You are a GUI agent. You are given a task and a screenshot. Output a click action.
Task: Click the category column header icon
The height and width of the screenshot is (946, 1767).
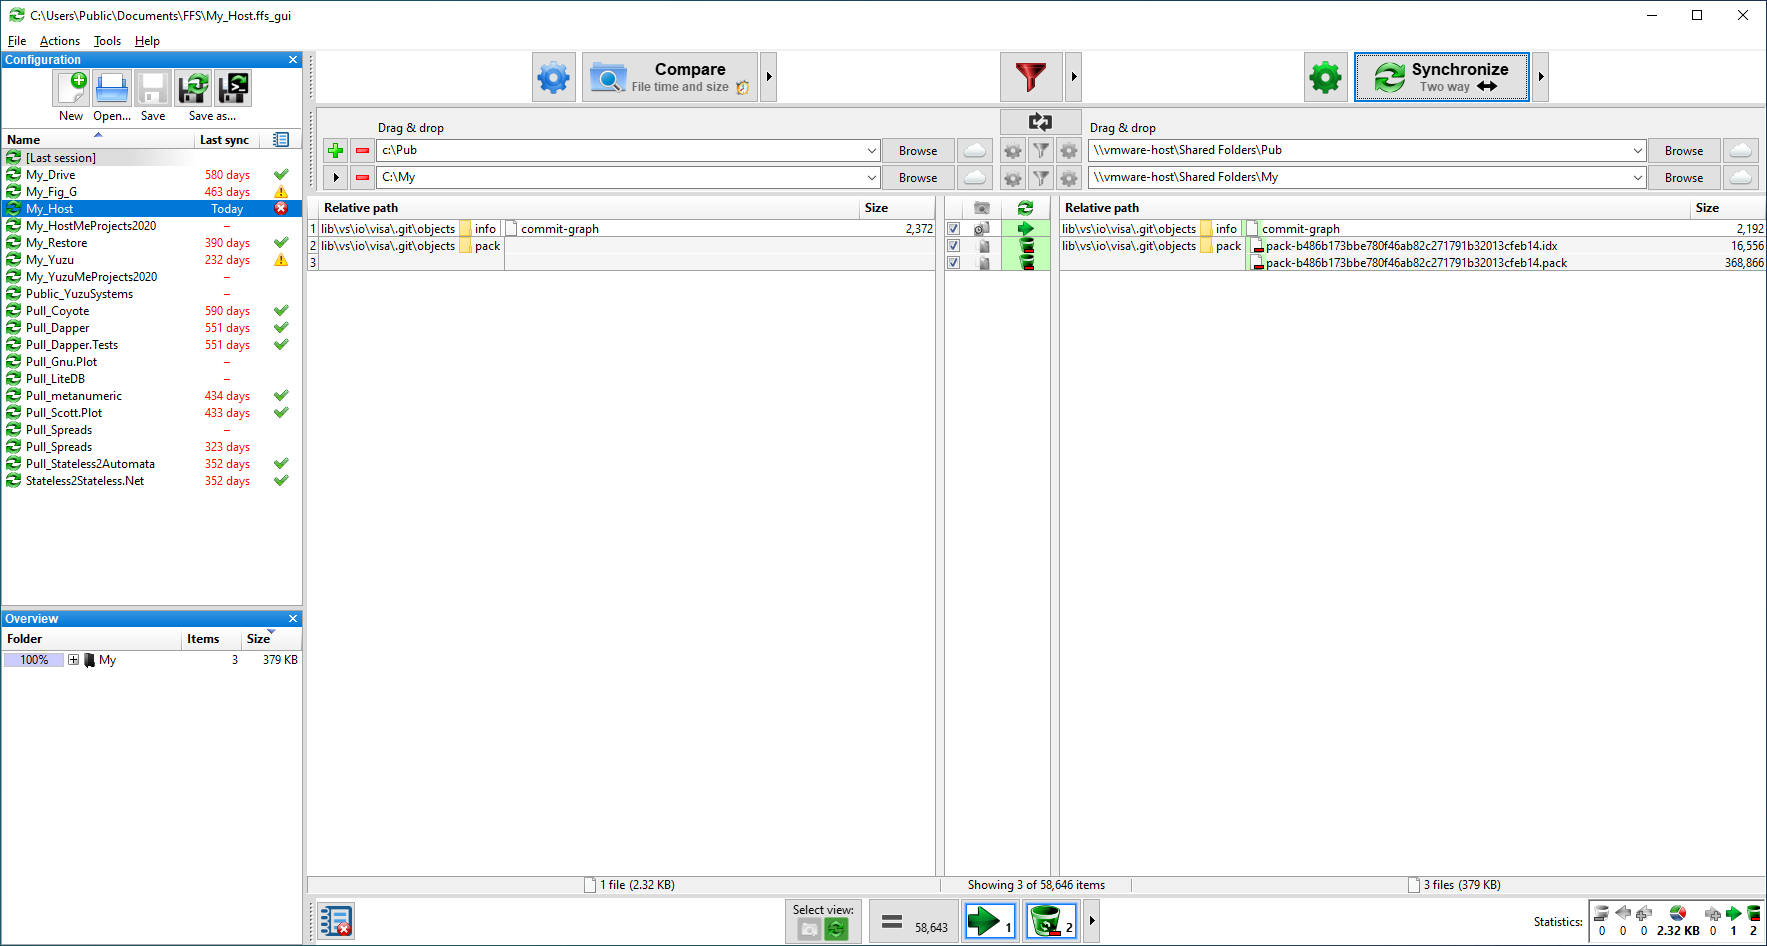(982, 208)
